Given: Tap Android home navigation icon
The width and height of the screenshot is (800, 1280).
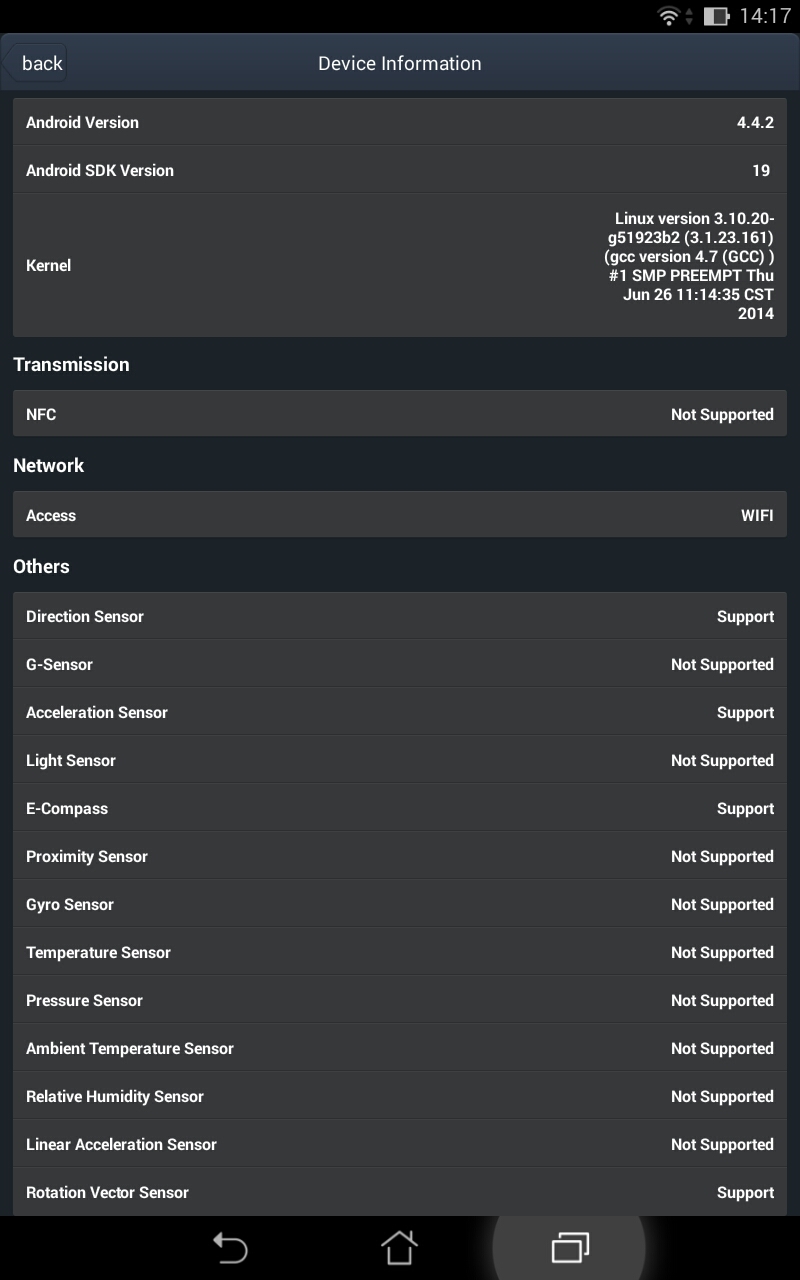Looking at the screenshot, I should 399,1247.
